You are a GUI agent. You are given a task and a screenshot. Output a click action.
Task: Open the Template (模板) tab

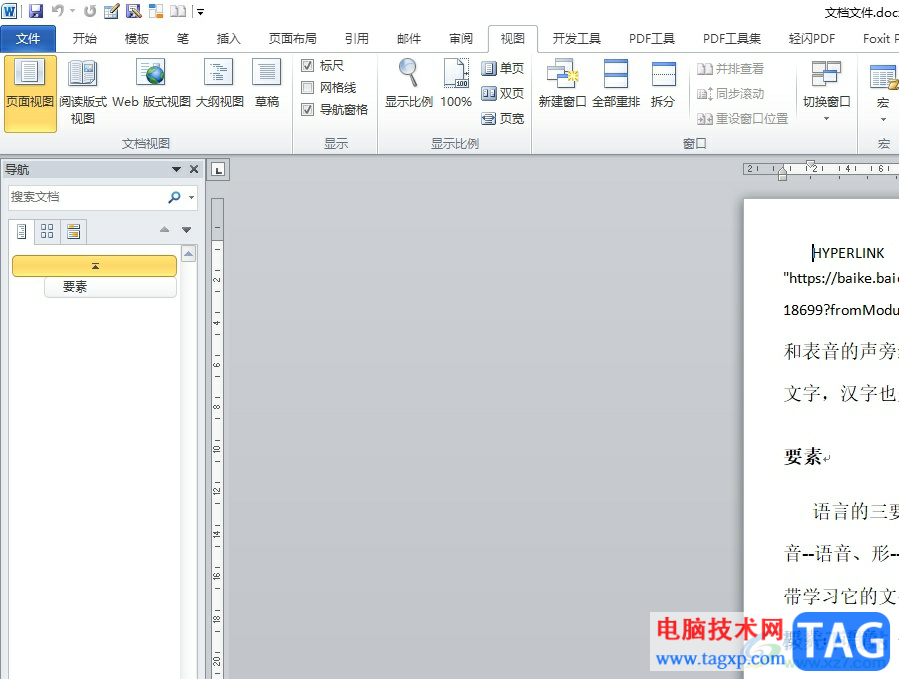pyautogui.click(x=137, y=38)
